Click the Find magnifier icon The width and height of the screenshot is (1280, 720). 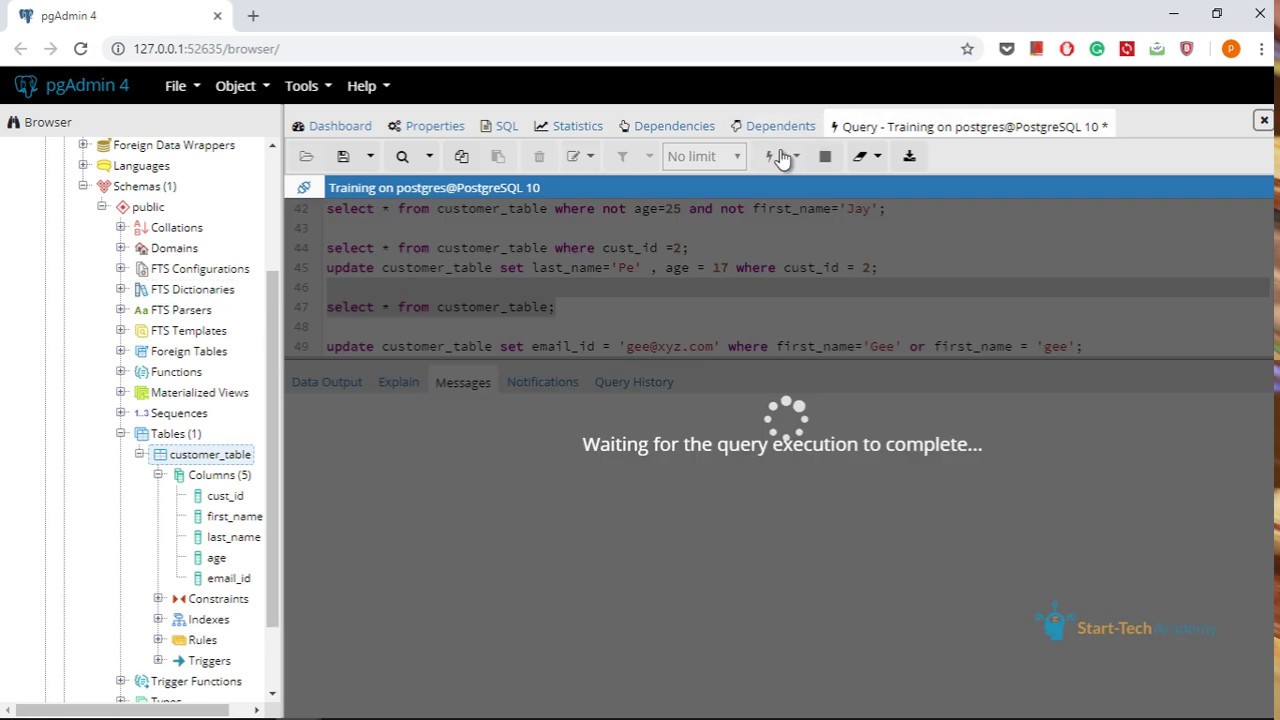point(402,156)
